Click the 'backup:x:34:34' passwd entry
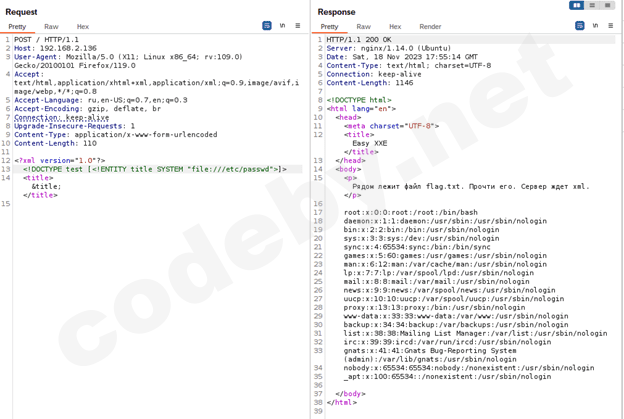The width and height of the screenshot is (624, 419). tap(456, 325)
